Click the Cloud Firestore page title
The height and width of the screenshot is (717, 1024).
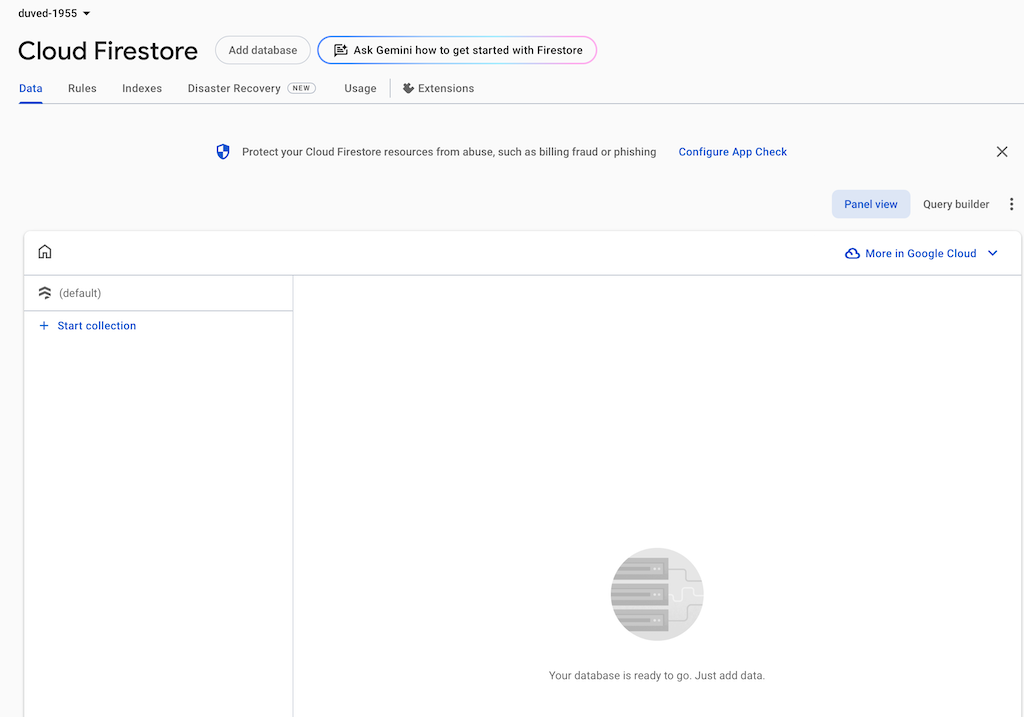pyautogui.click(x=108, y=51)
